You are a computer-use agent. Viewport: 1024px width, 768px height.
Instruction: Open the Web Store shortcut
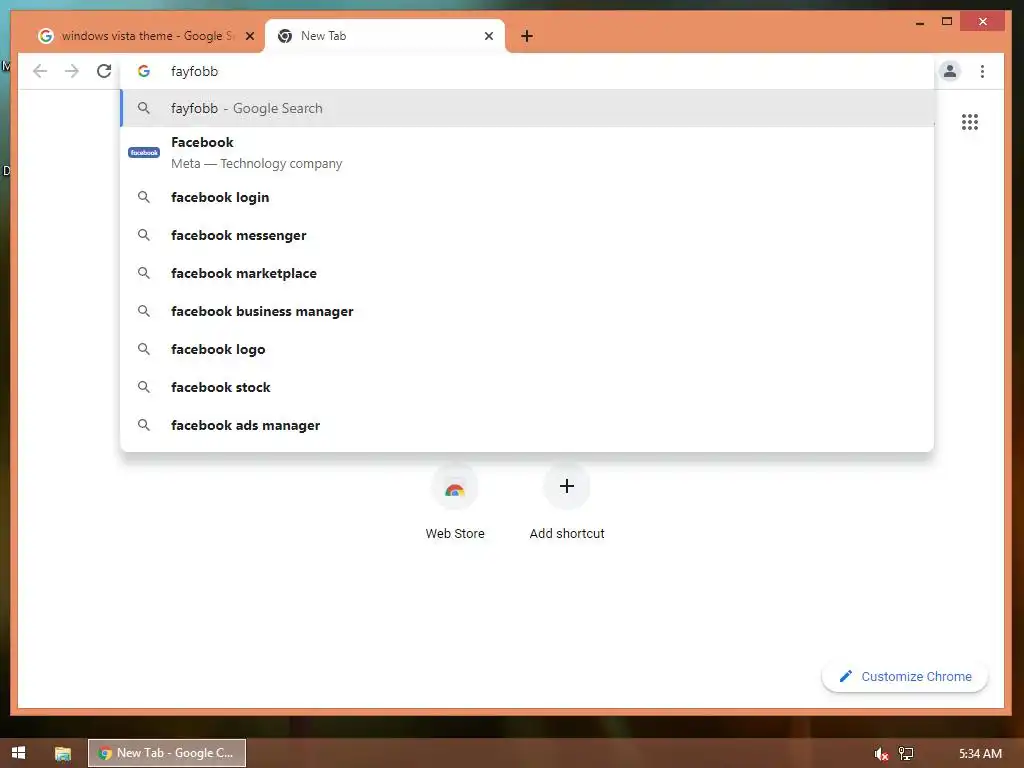[455, 503]
